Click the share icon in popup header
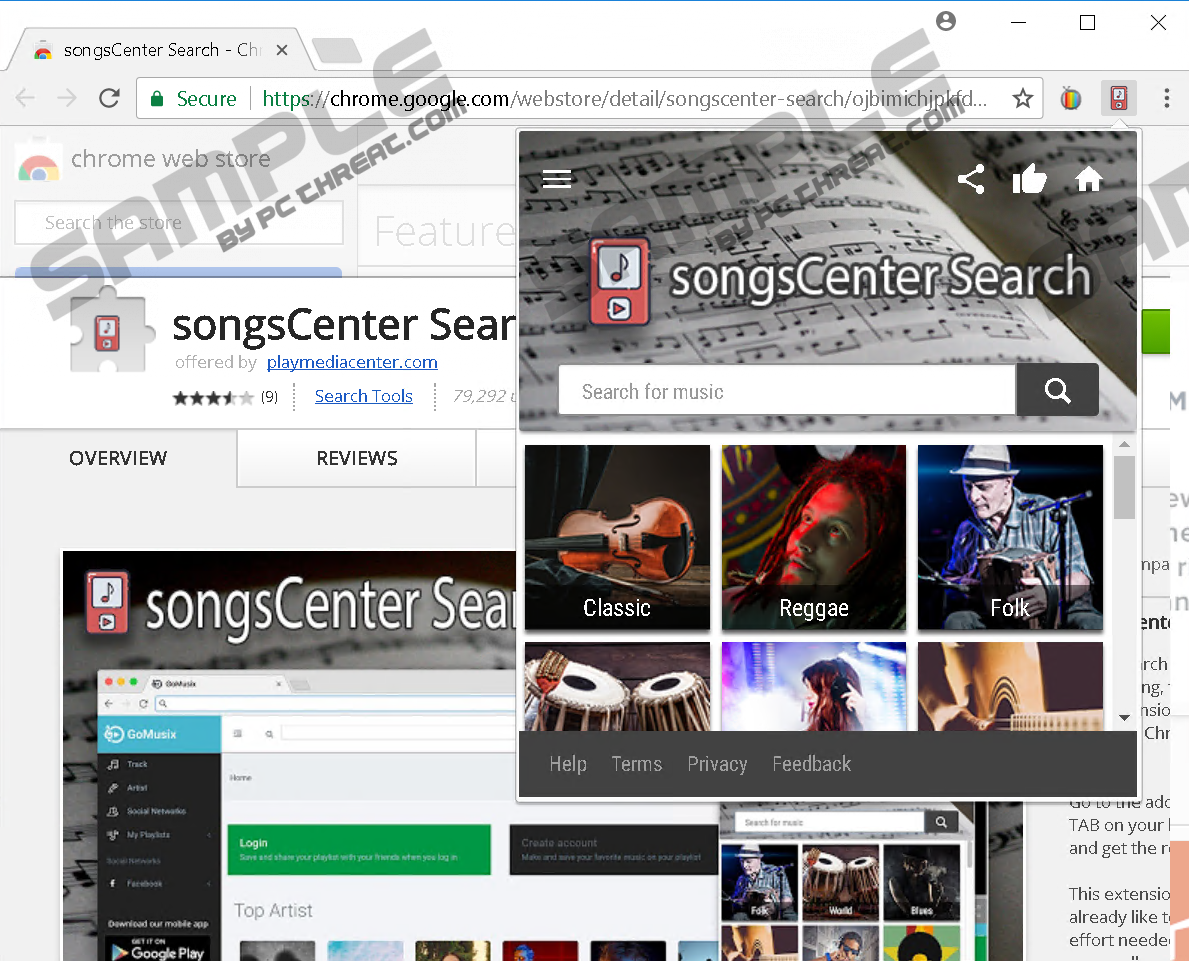 click(x=971, y=179)
